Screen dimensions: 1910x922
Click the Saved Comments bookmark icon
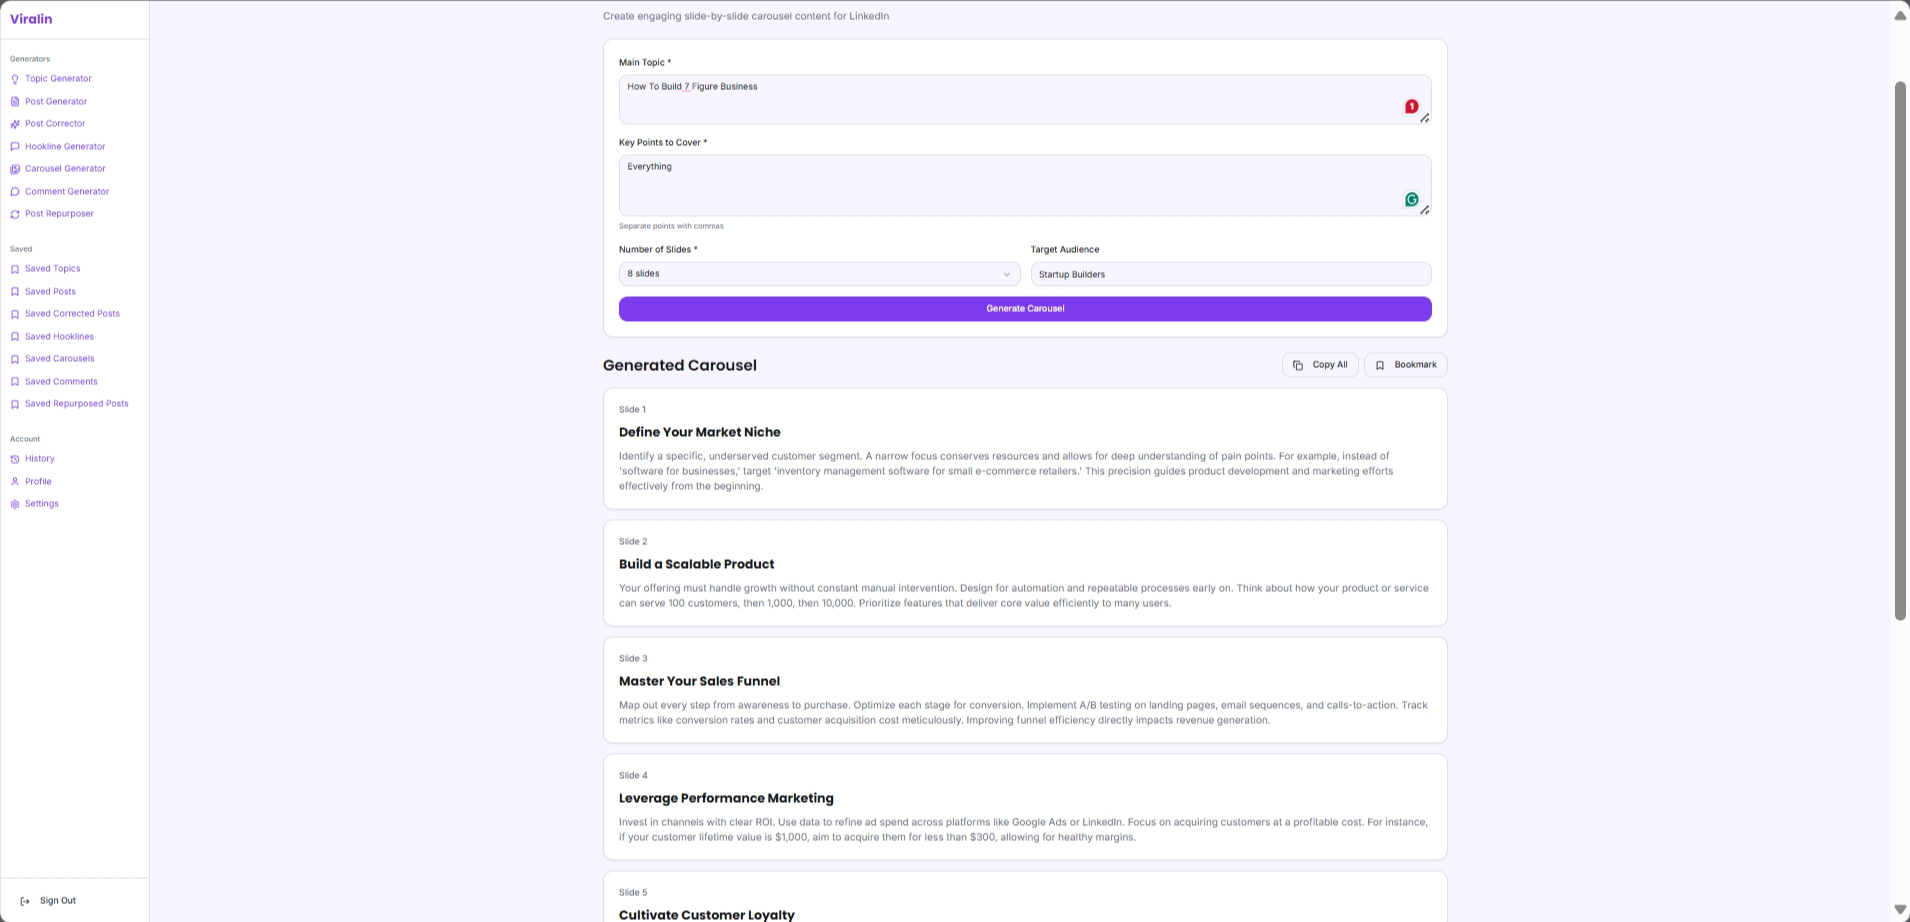(15, 382)
